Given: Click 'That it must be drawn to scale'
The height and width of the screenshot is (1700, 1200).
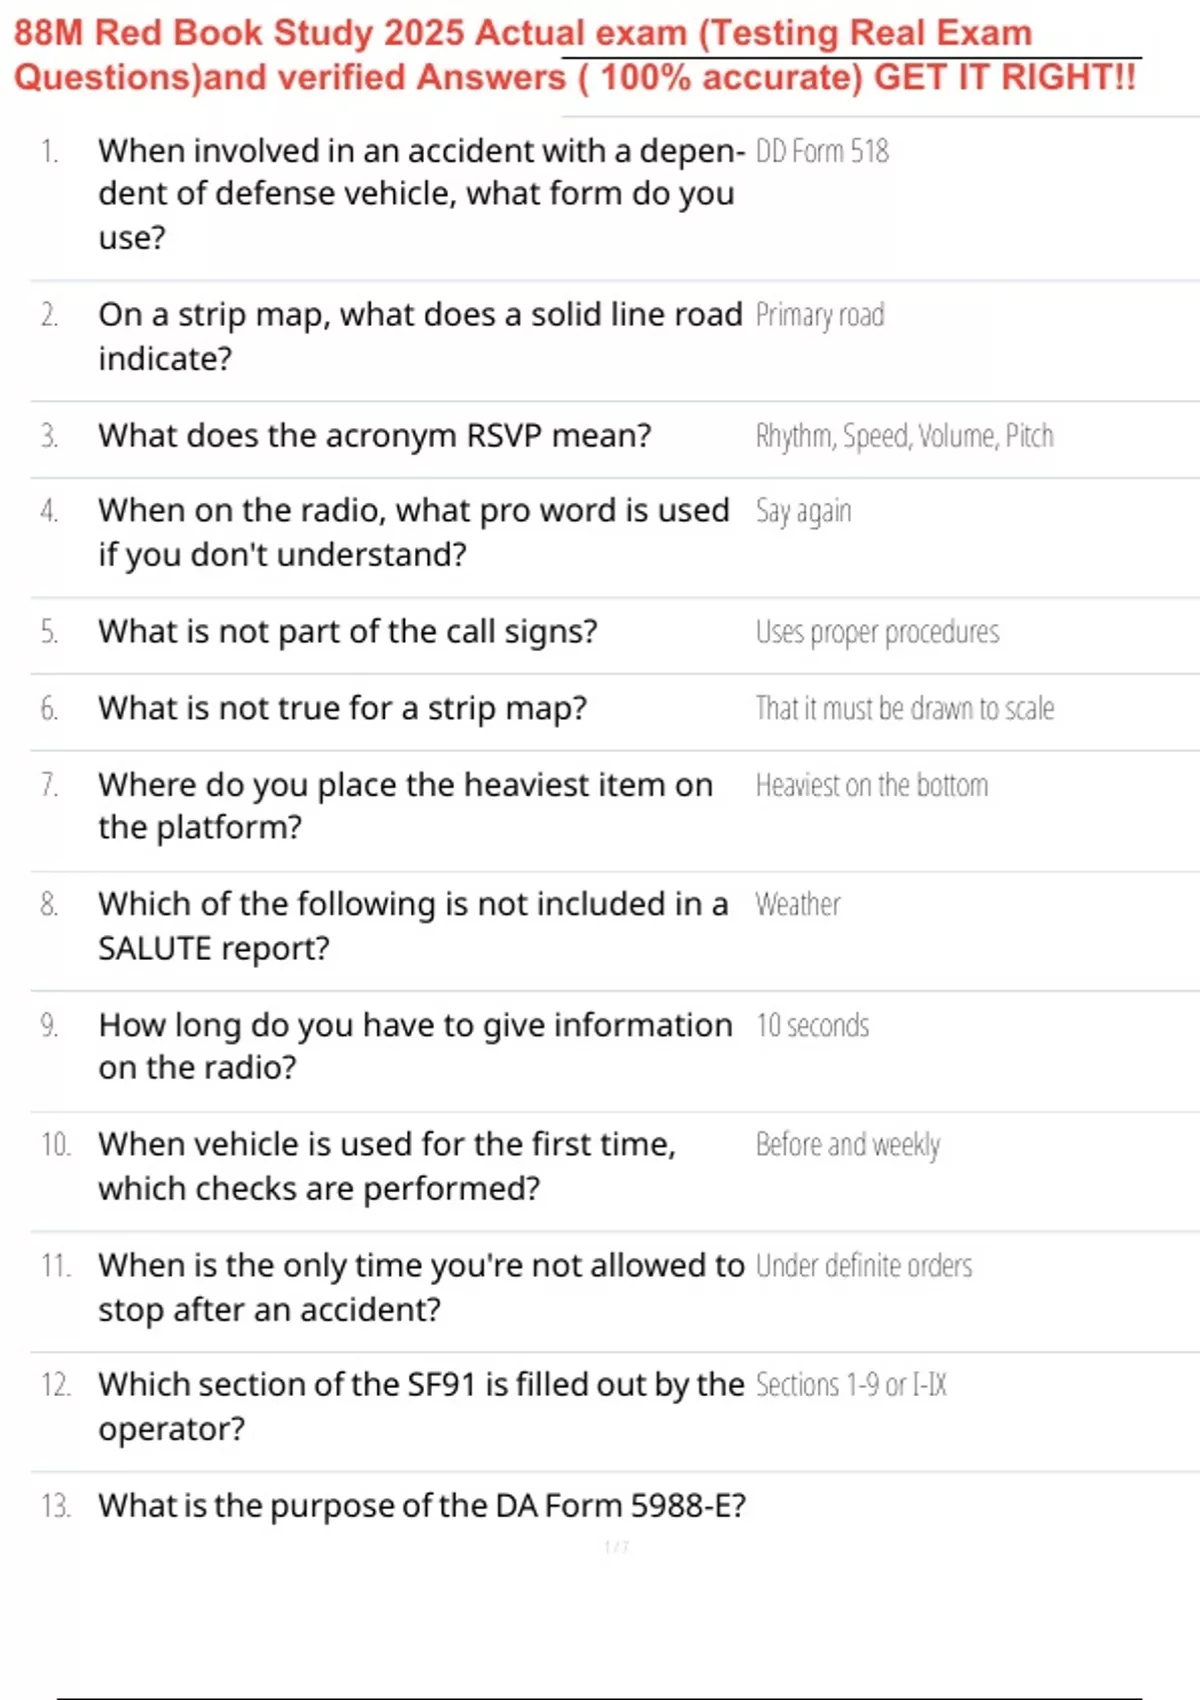Looking at the screenshot, I should pyautogui.click(x=904, y=708).
